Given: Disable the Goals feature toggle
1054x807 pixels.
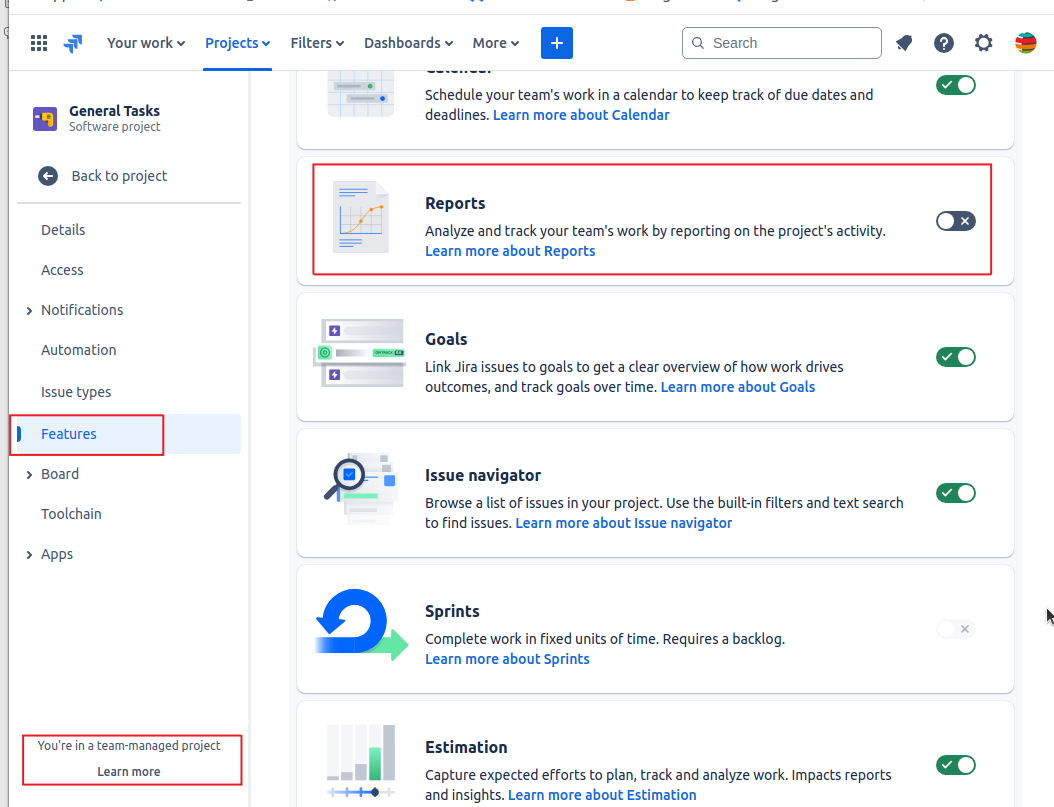Looking at the screenshot, I should point(955,357).
